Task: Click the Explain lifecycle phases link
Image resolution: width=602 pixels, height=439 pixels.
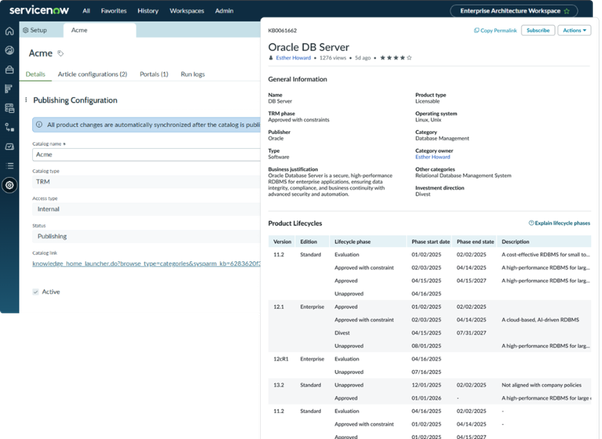Action: [x=559, y=223]
